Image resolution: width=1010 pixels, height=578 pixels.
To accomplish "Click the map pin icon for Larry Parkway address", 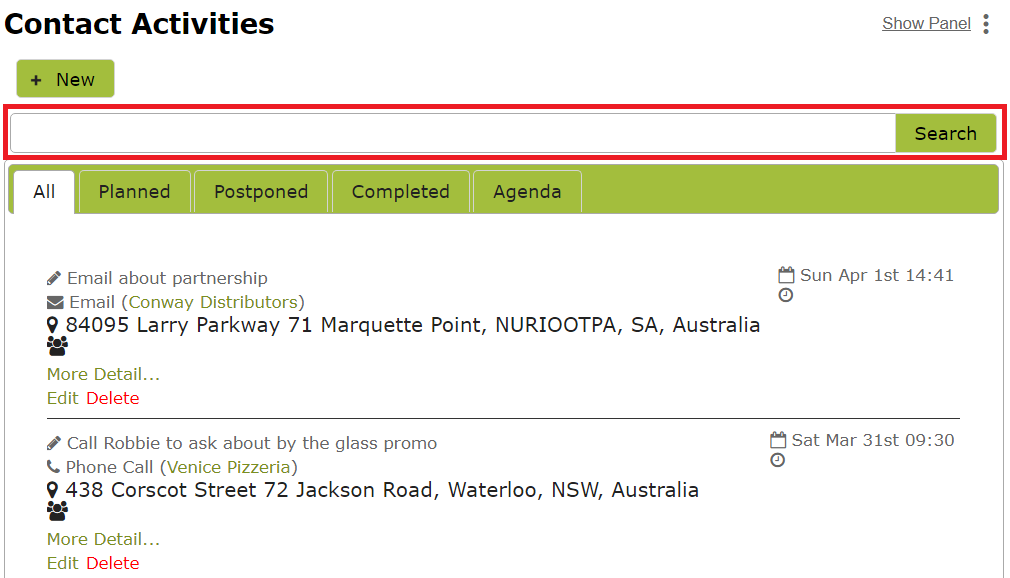I will tap(53, 325).
